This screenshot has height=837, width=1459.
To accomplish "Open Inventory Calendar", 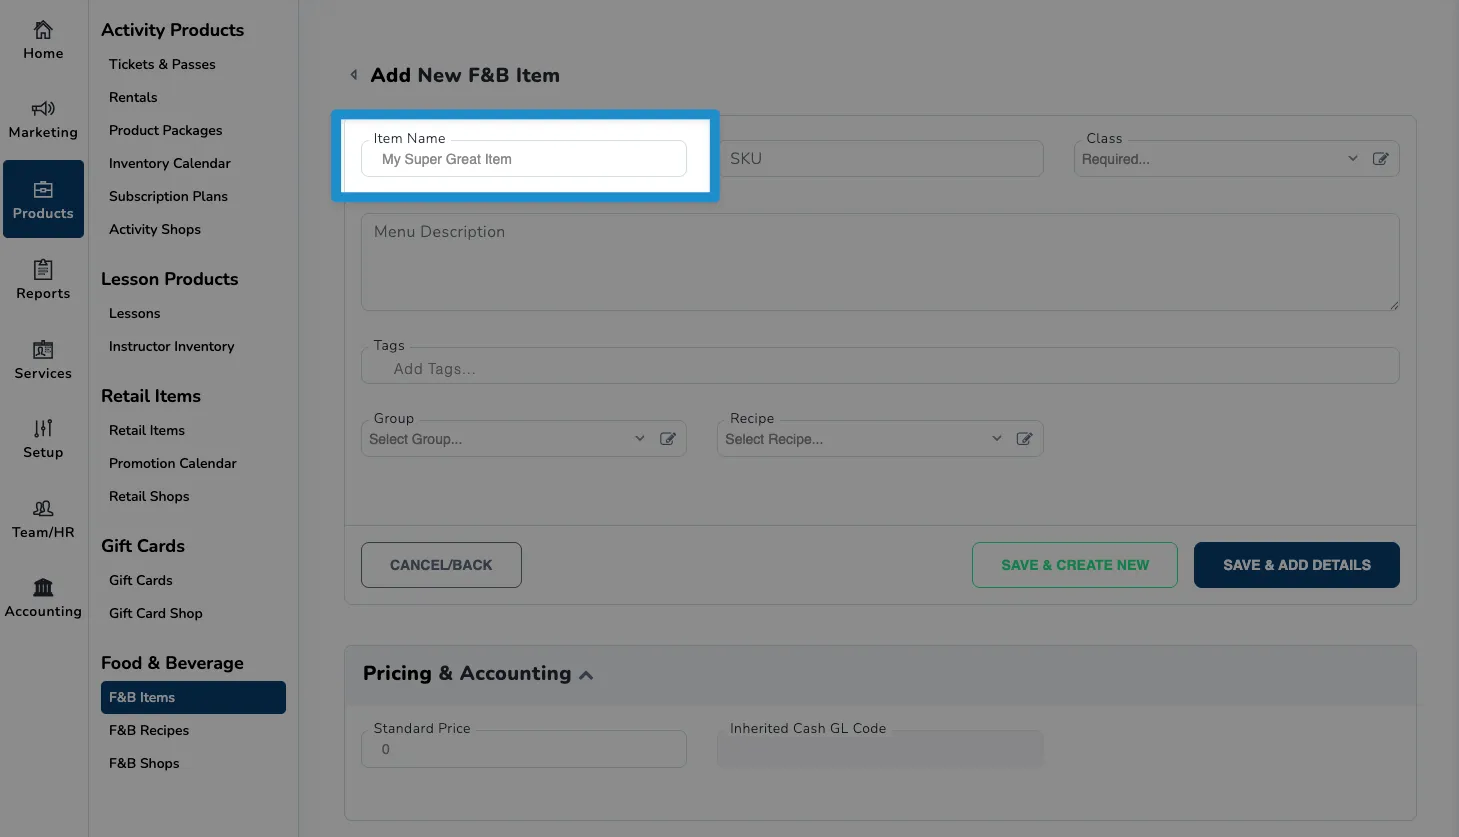I will coord(169,163).
